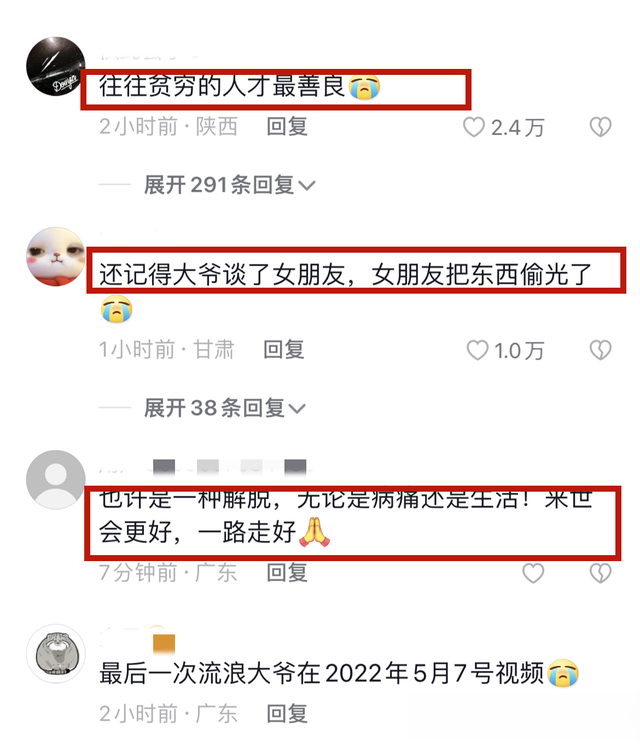Reply to the 甘肃 commenter
This screenshot has height=746, width=640.
point(284,350)
